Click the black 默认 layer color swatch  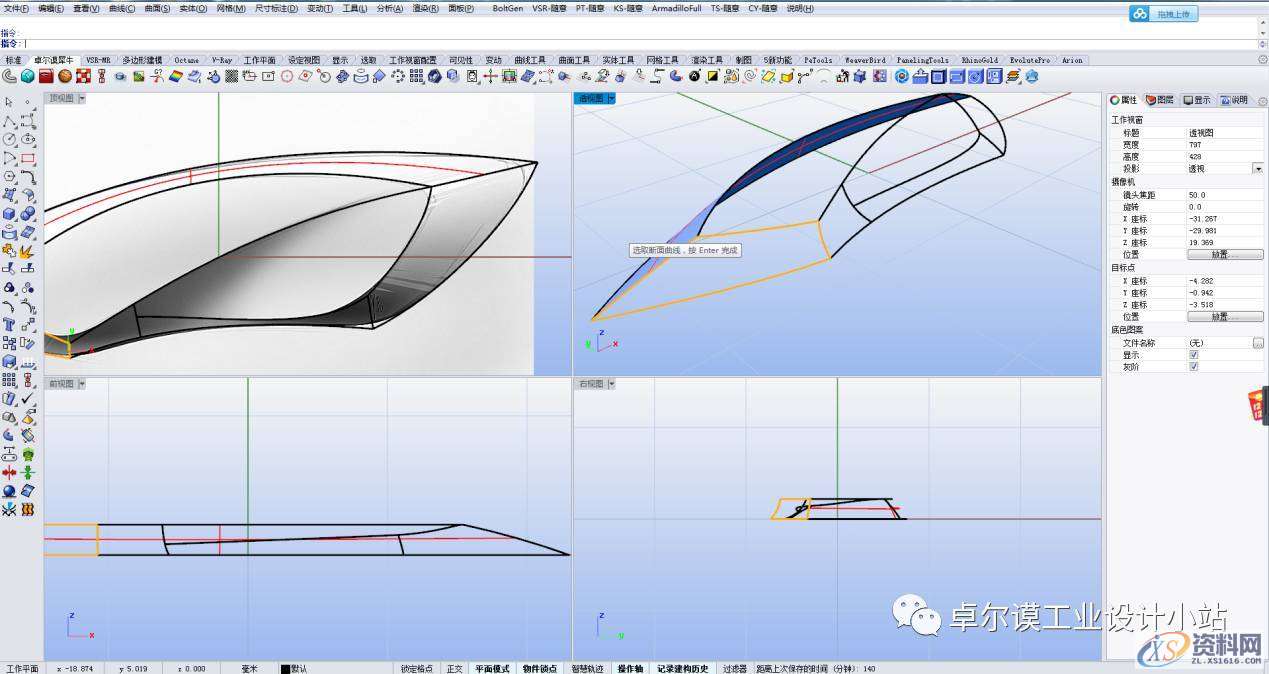tap(284, 668)
